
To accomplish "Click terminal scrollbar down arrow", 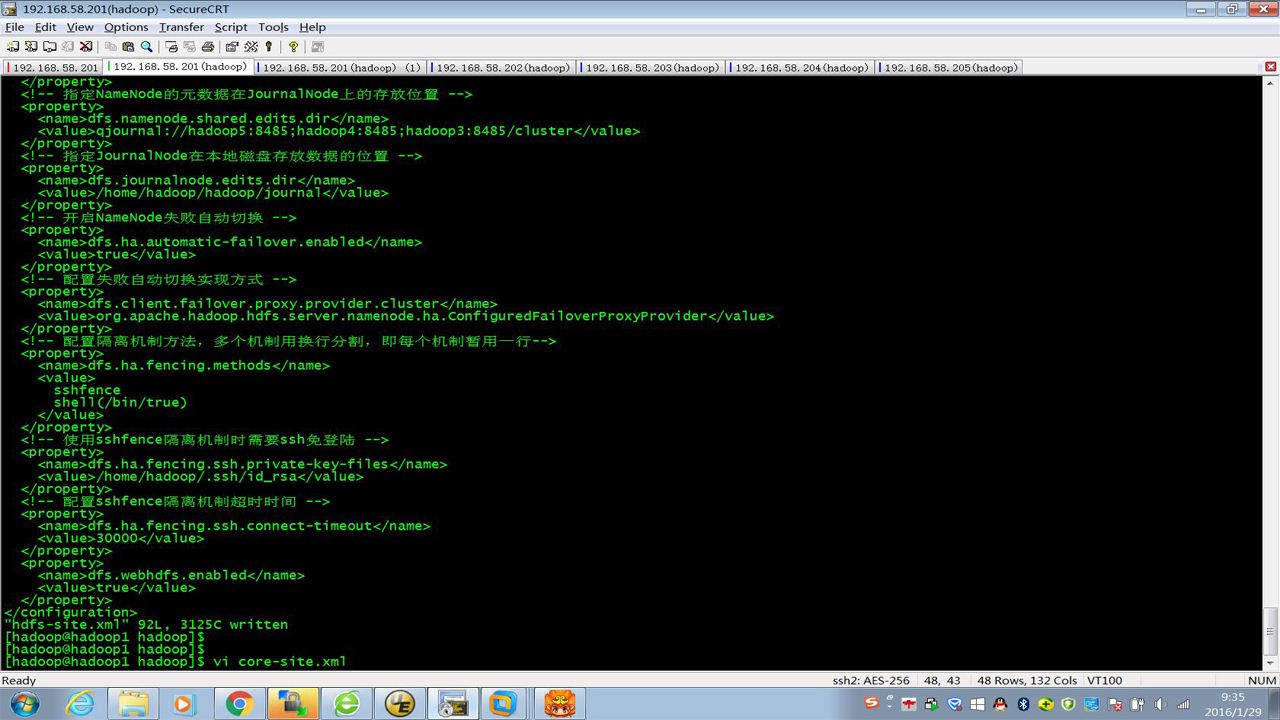I will coord(1271,664).
